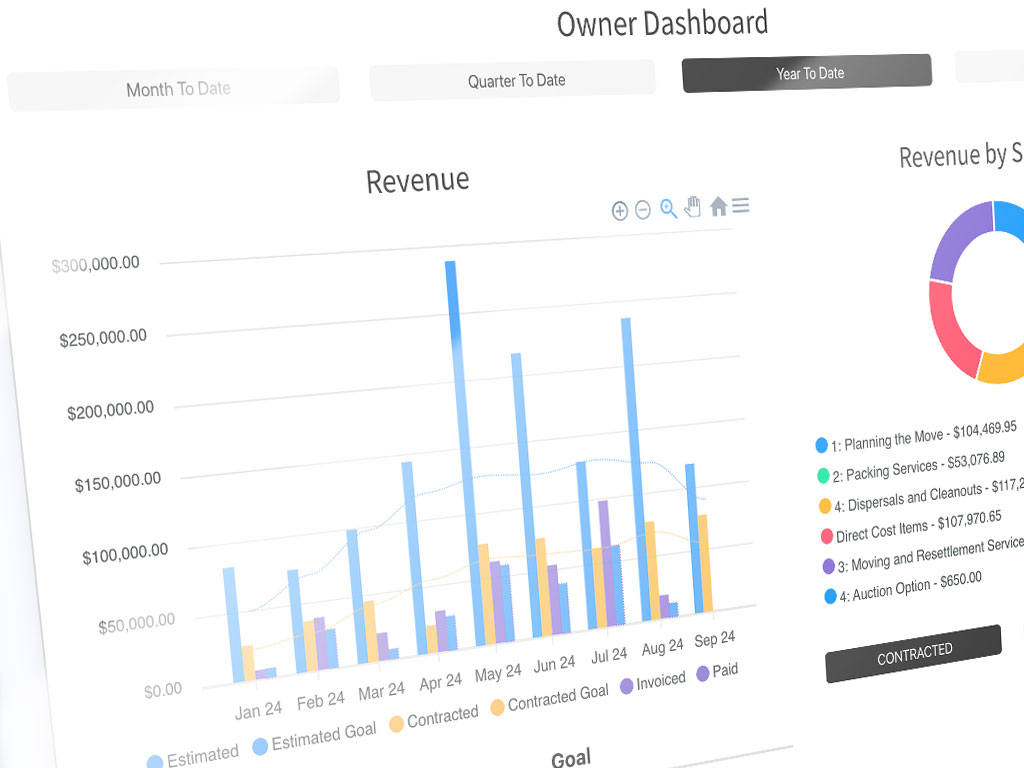Screen dimensions: 1024x768
Task: Switch to Quarter To Date tab
Action: point(513,80)
